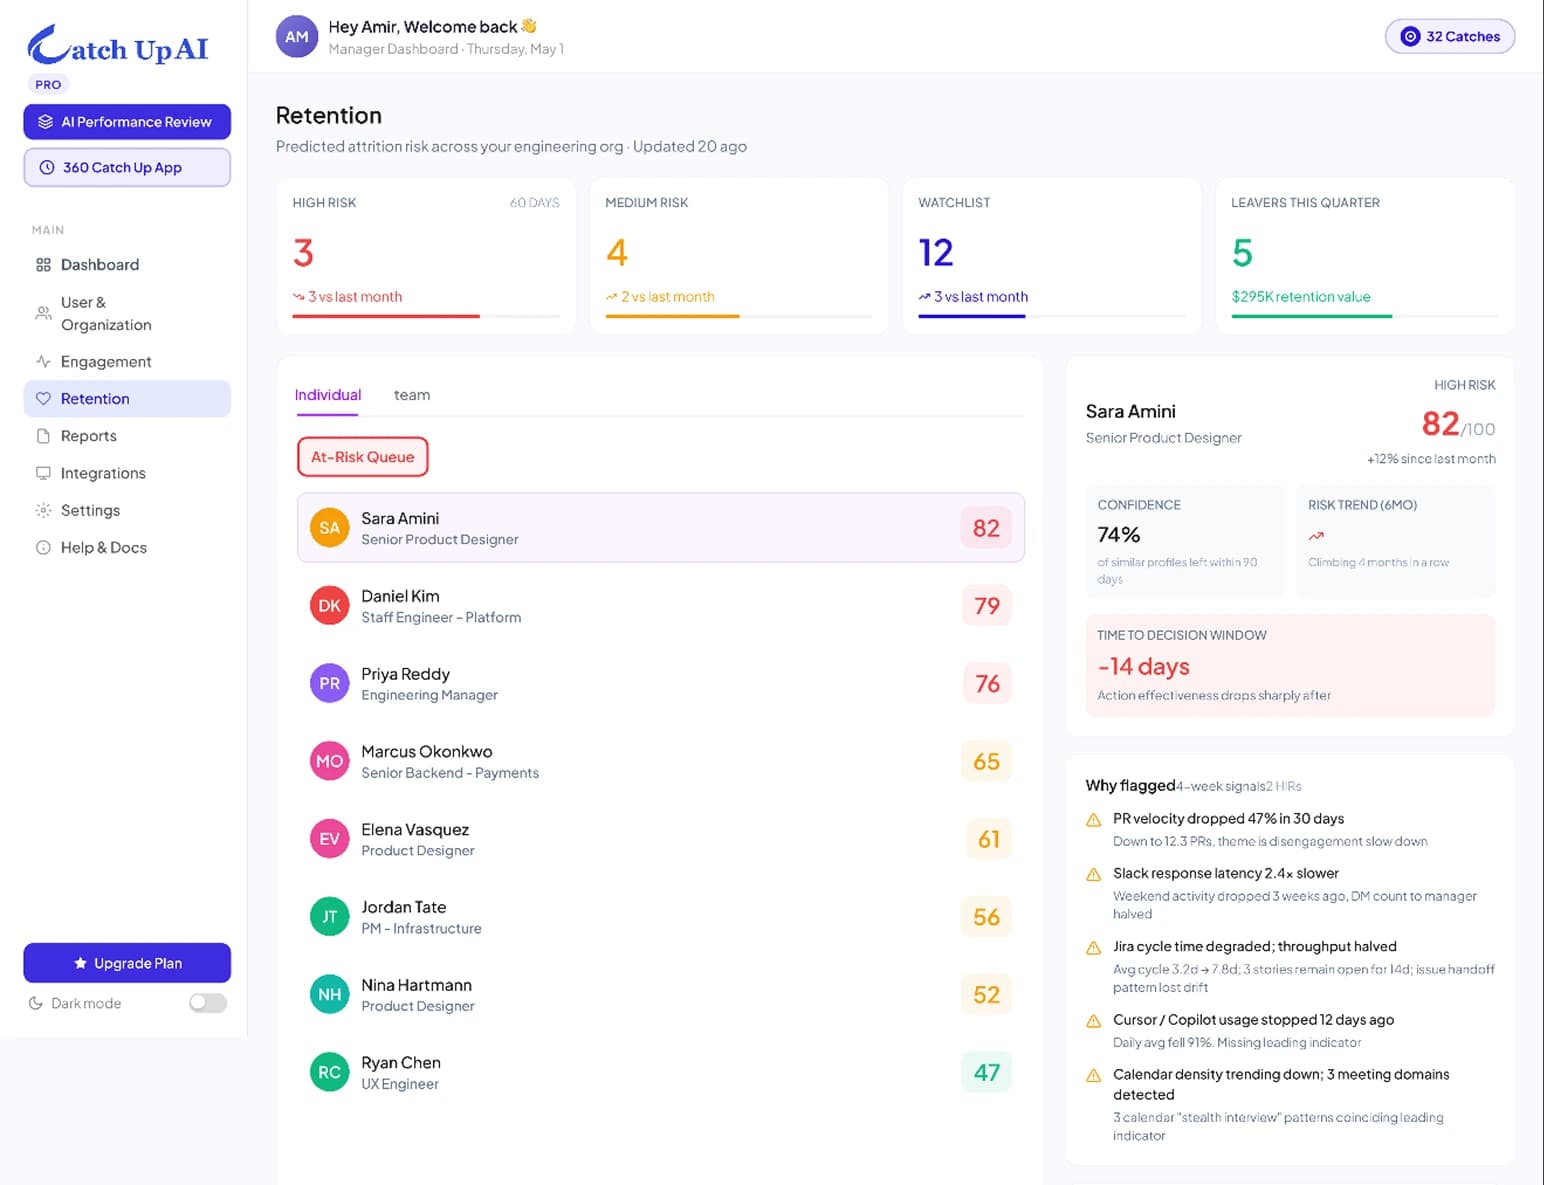Image resolution: width=1544 pixels, height=1185 pixels.
Task: Click the RC avatar for Ryan Chen
Action: (329, 1072)
